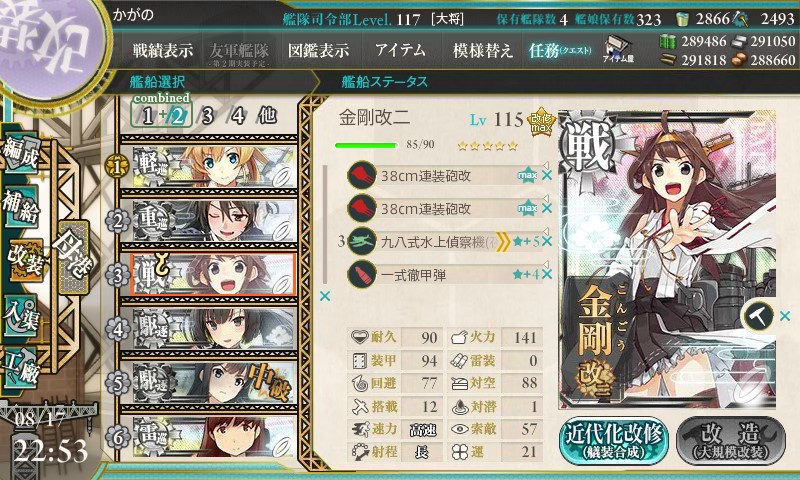This screenshot has width=800, height=480.
Task: Open the 入渠 repair dock side icon
Action: pyautogui.click(x=20, y=316)
